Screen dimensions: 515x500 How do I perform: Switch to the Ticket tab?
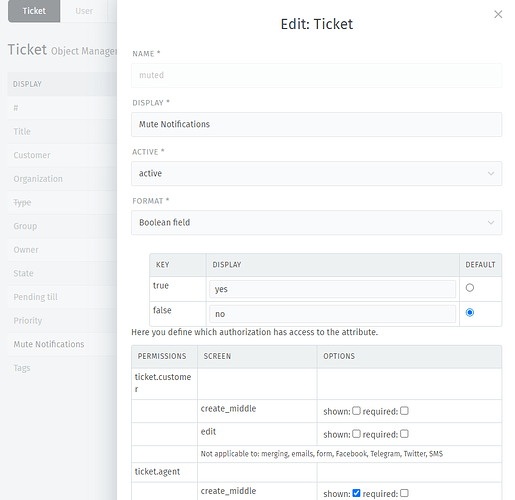(34, 11)
